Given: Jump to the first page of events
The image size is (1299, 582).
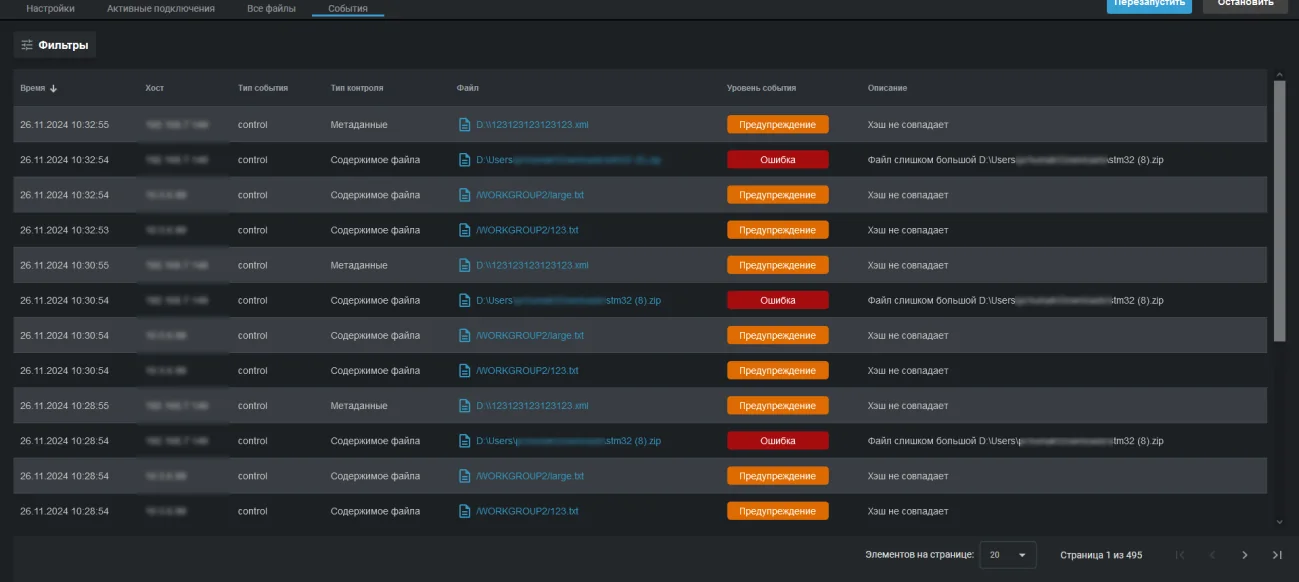Looking at the screenshot, I should click(x=1180, y=555).
